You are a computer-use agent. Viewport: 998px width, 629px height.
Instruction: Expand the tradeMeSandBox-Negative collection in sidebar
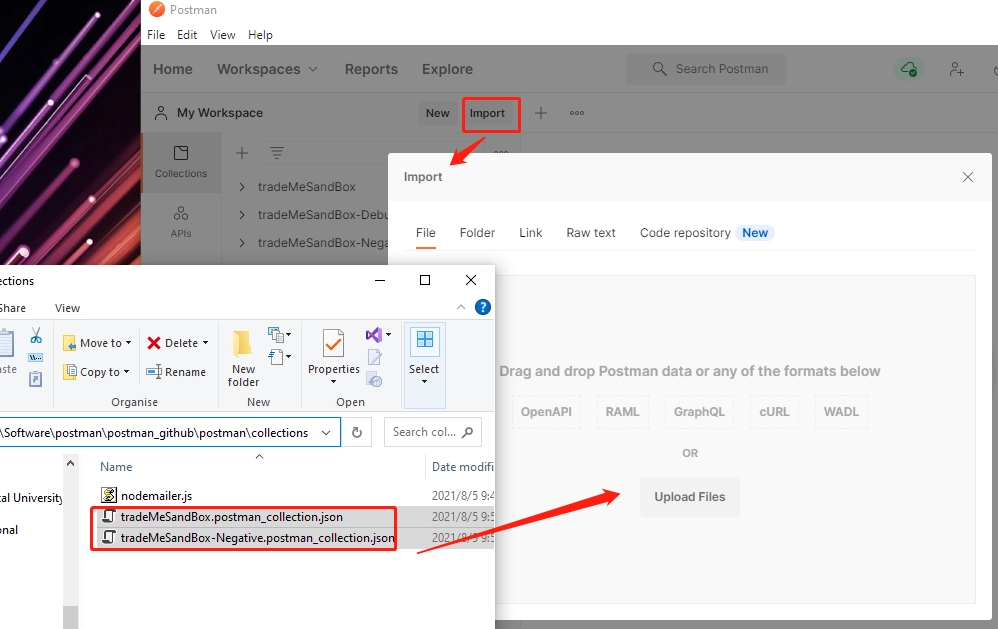click(242, 243)
